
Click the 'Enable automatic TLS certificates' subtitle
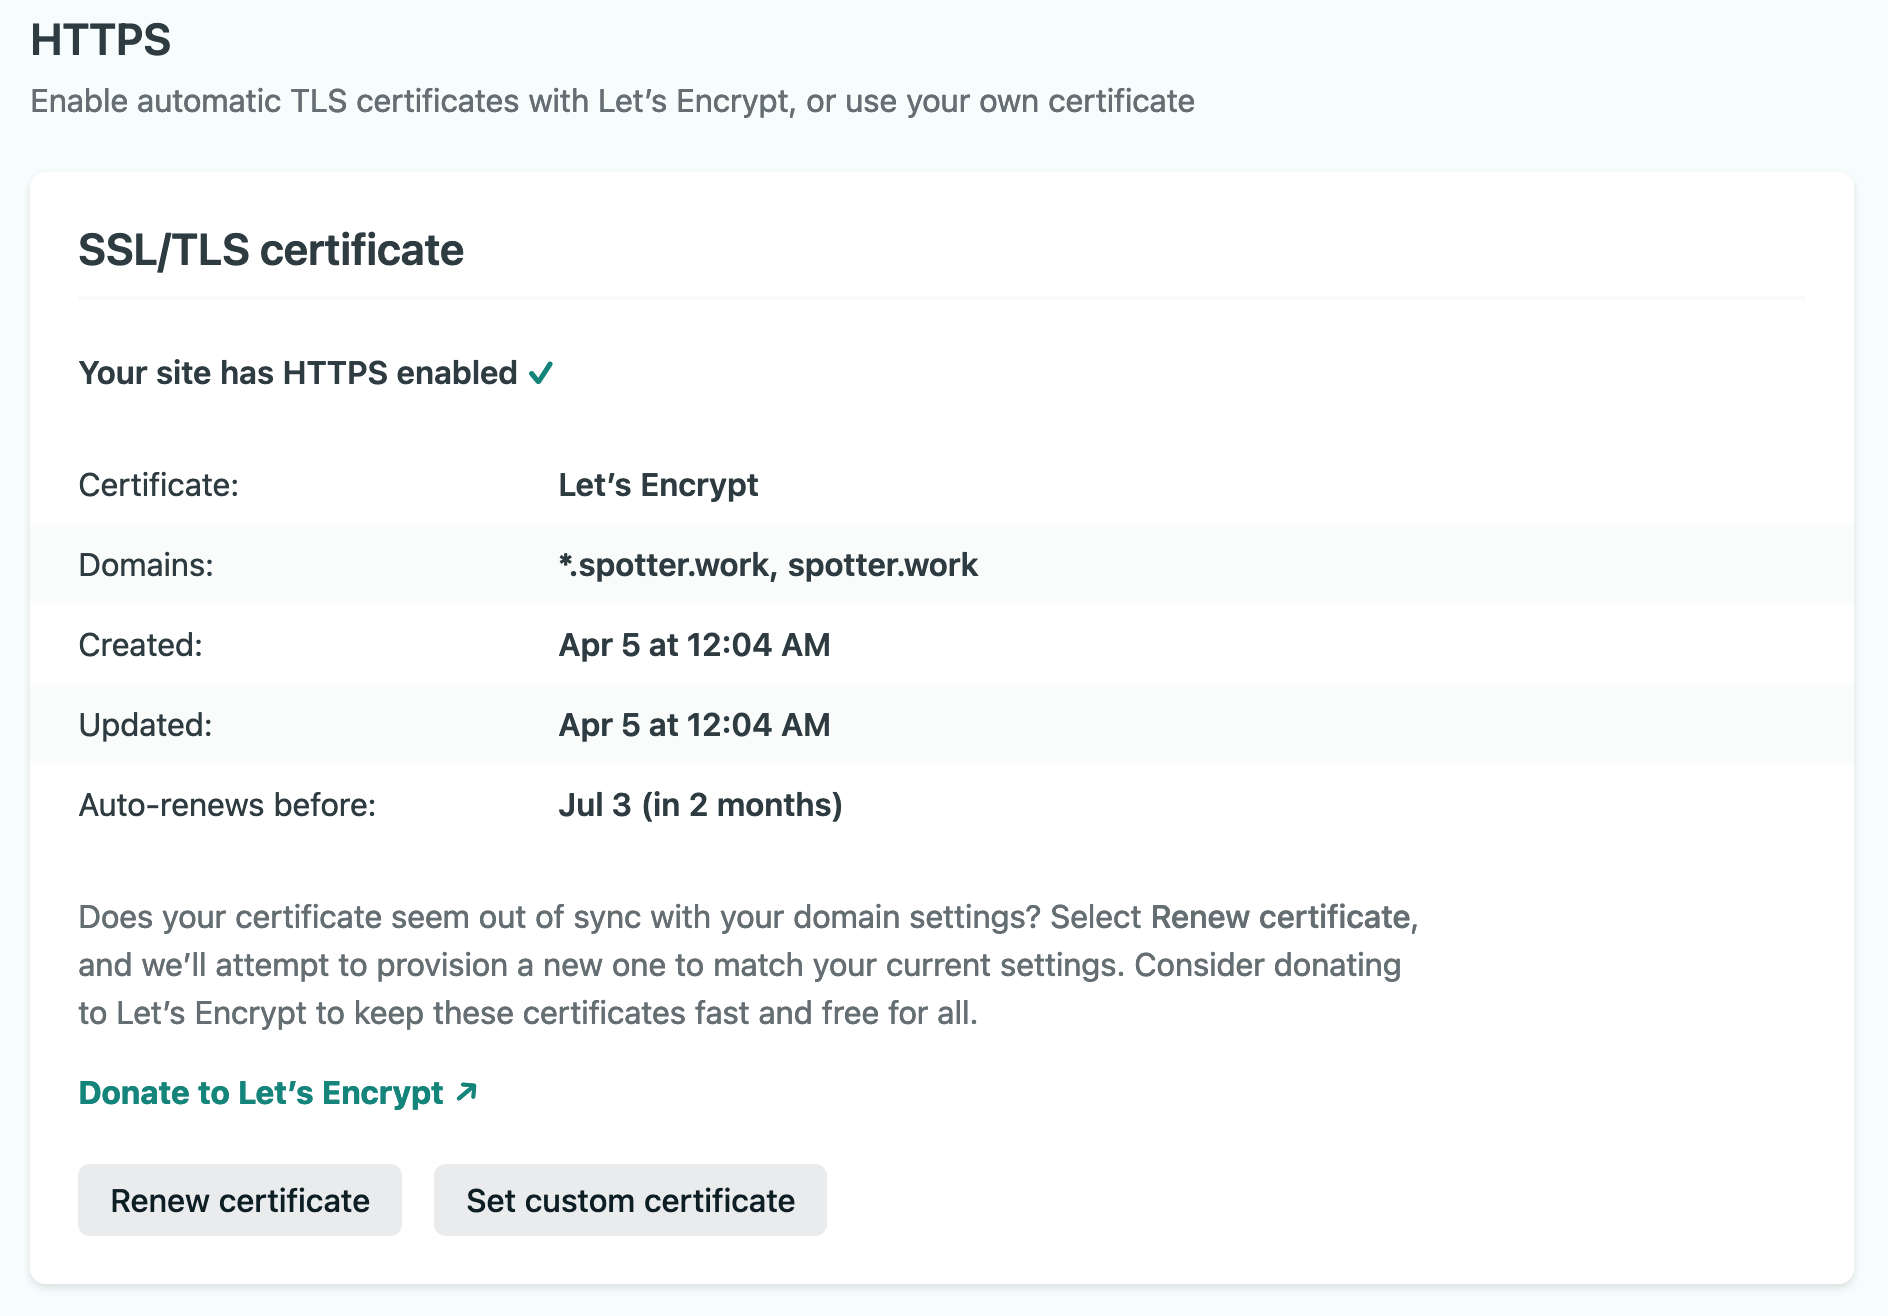tap(612, 101)
